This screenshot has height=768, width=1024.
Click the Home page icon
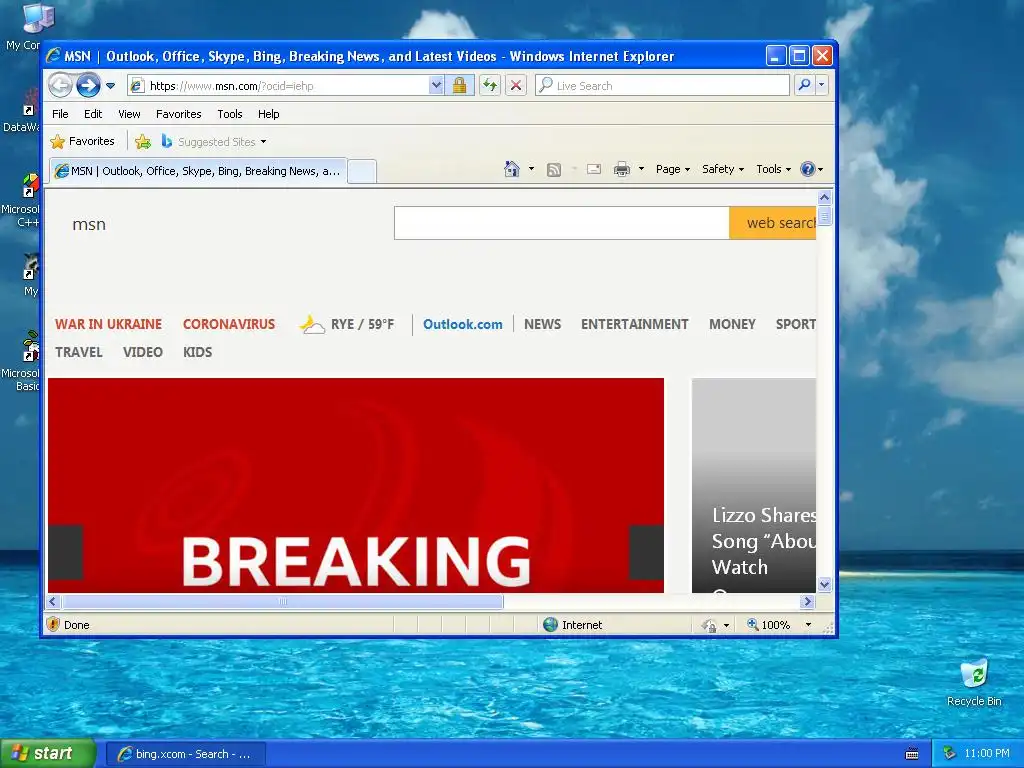coord(512,169)
